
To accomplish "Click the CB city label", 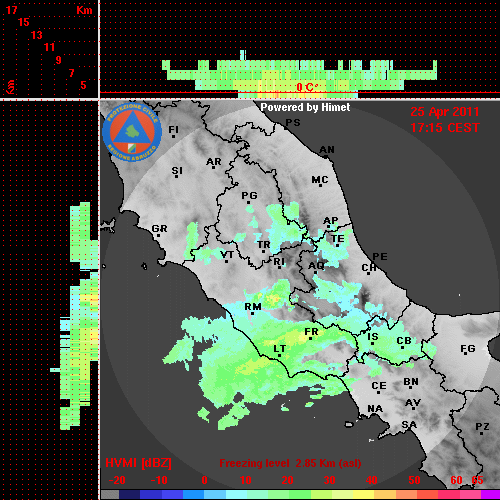I will [404, 342].
